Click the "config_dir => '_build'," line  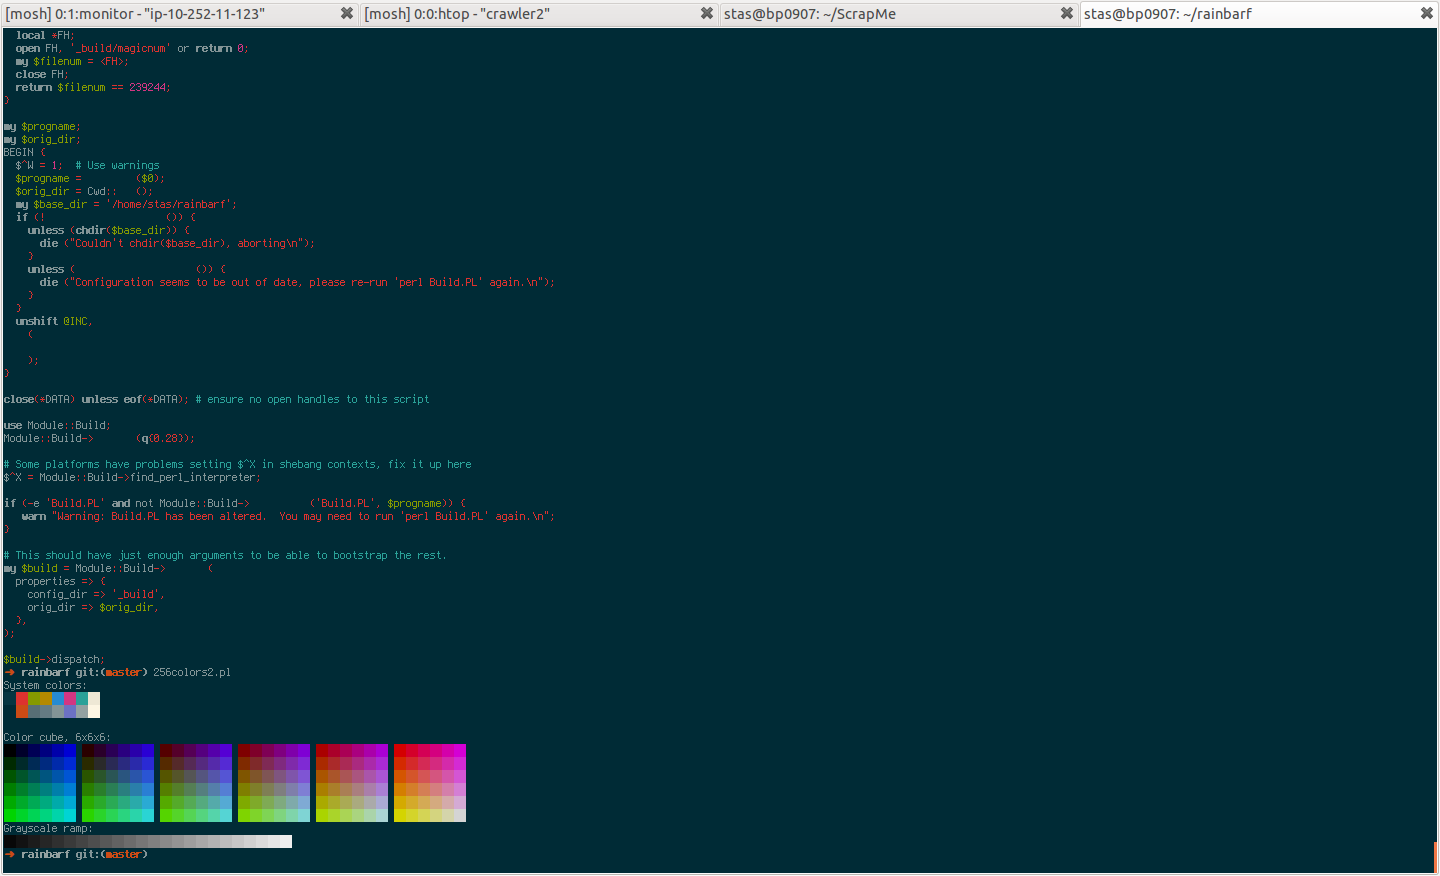pos(96,595)
